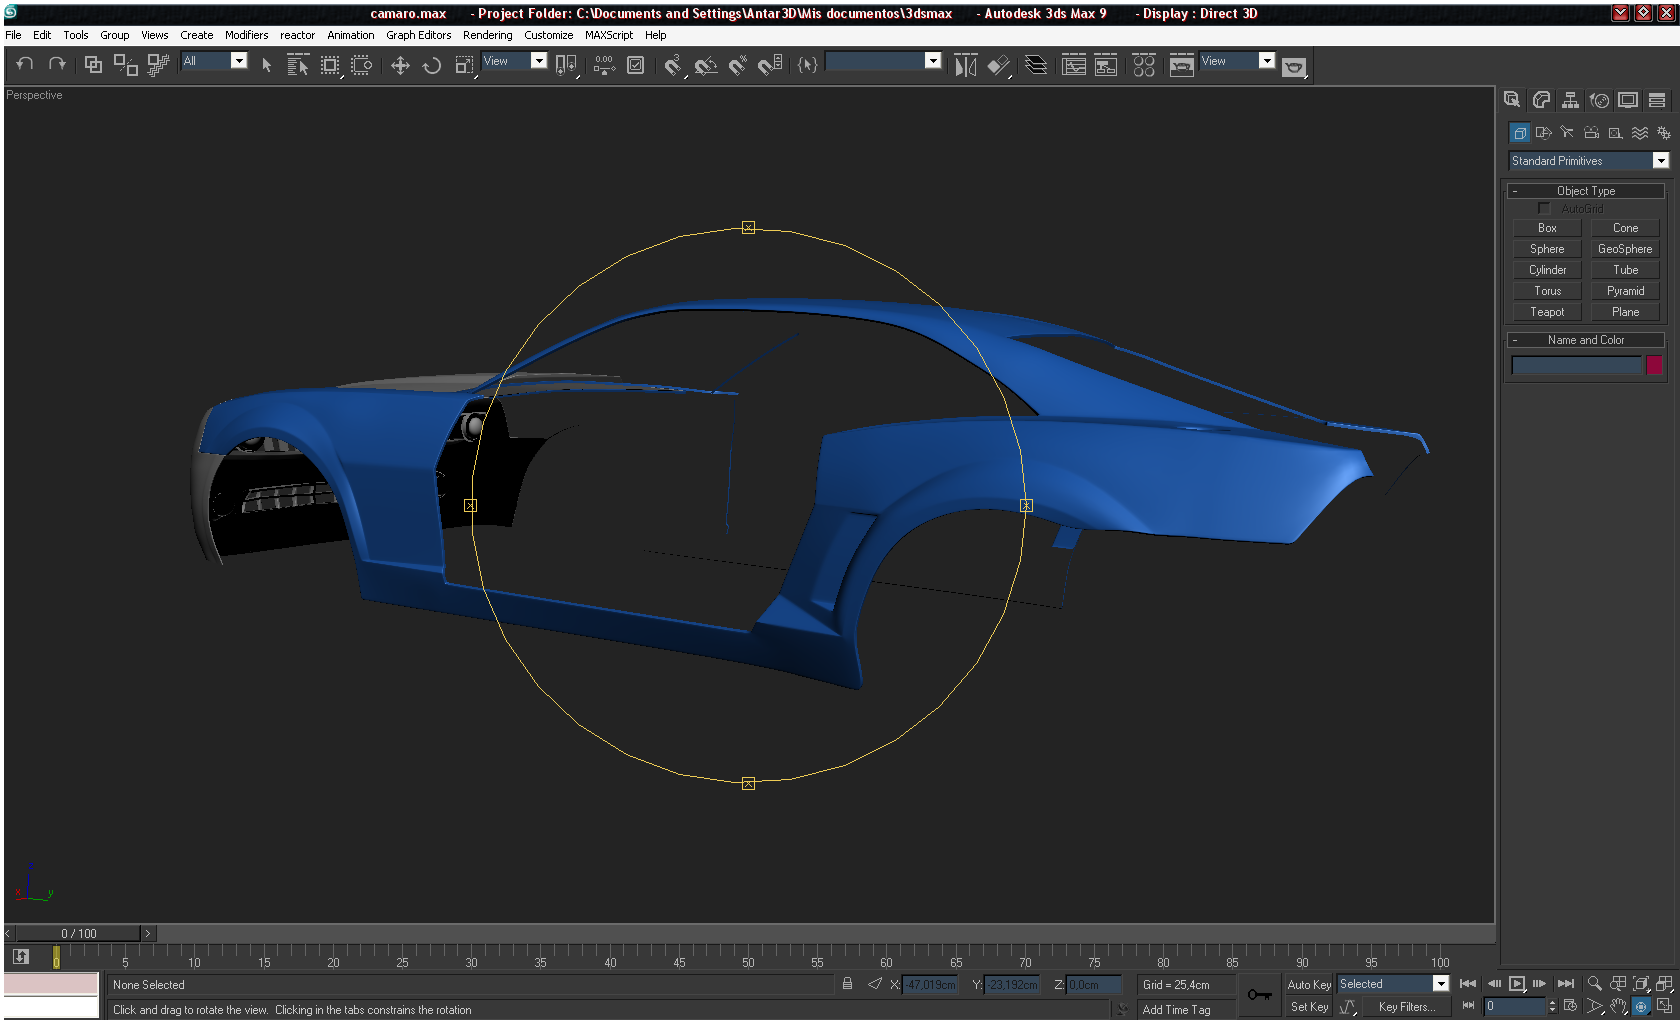The width and height of the screenshot is (1680, 1020).
Task: Select the Pan View hand tool
Action: [x=1618, y=1006]
